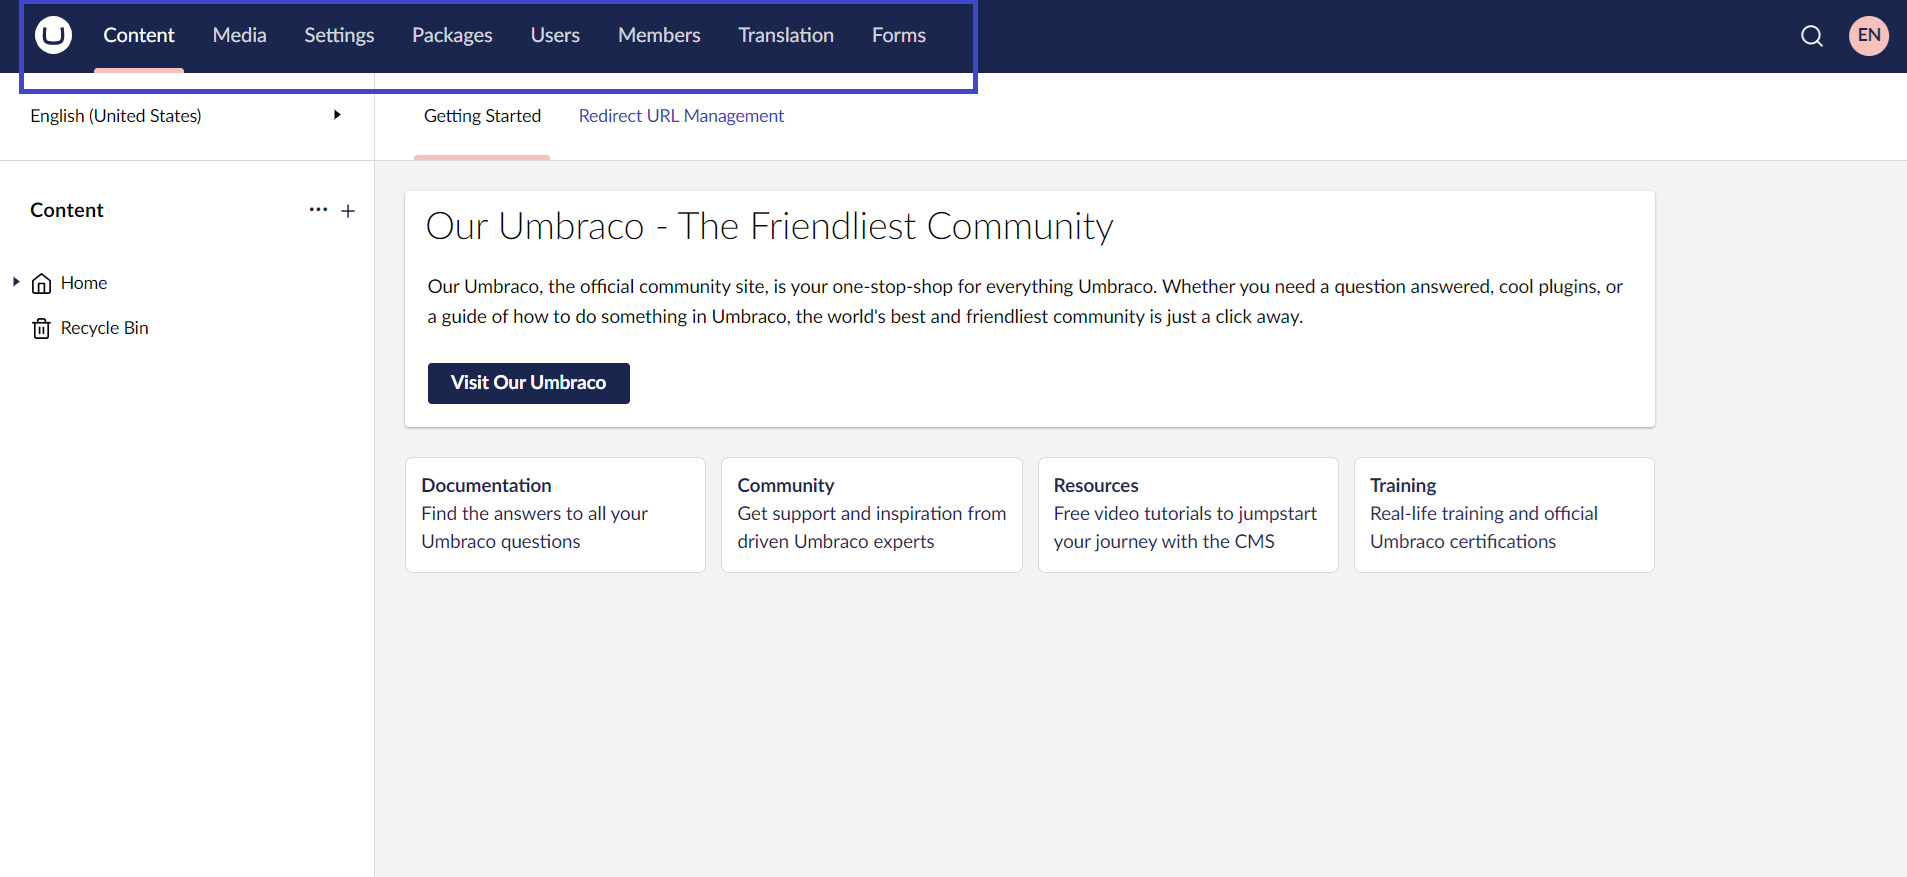Switch to the Media section
This screenshot has width=1907, height=877.
point(240,35)
